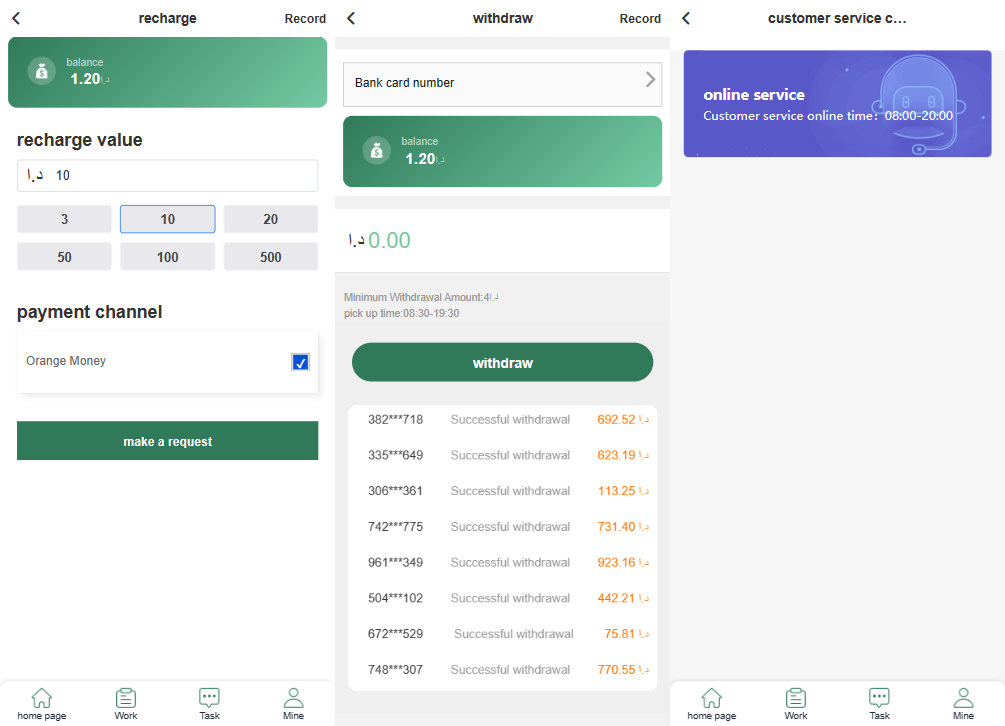Open home page icon below recharge screen
The height and width of the screenshot is (726, 1005).
click(x=42, y=703)
